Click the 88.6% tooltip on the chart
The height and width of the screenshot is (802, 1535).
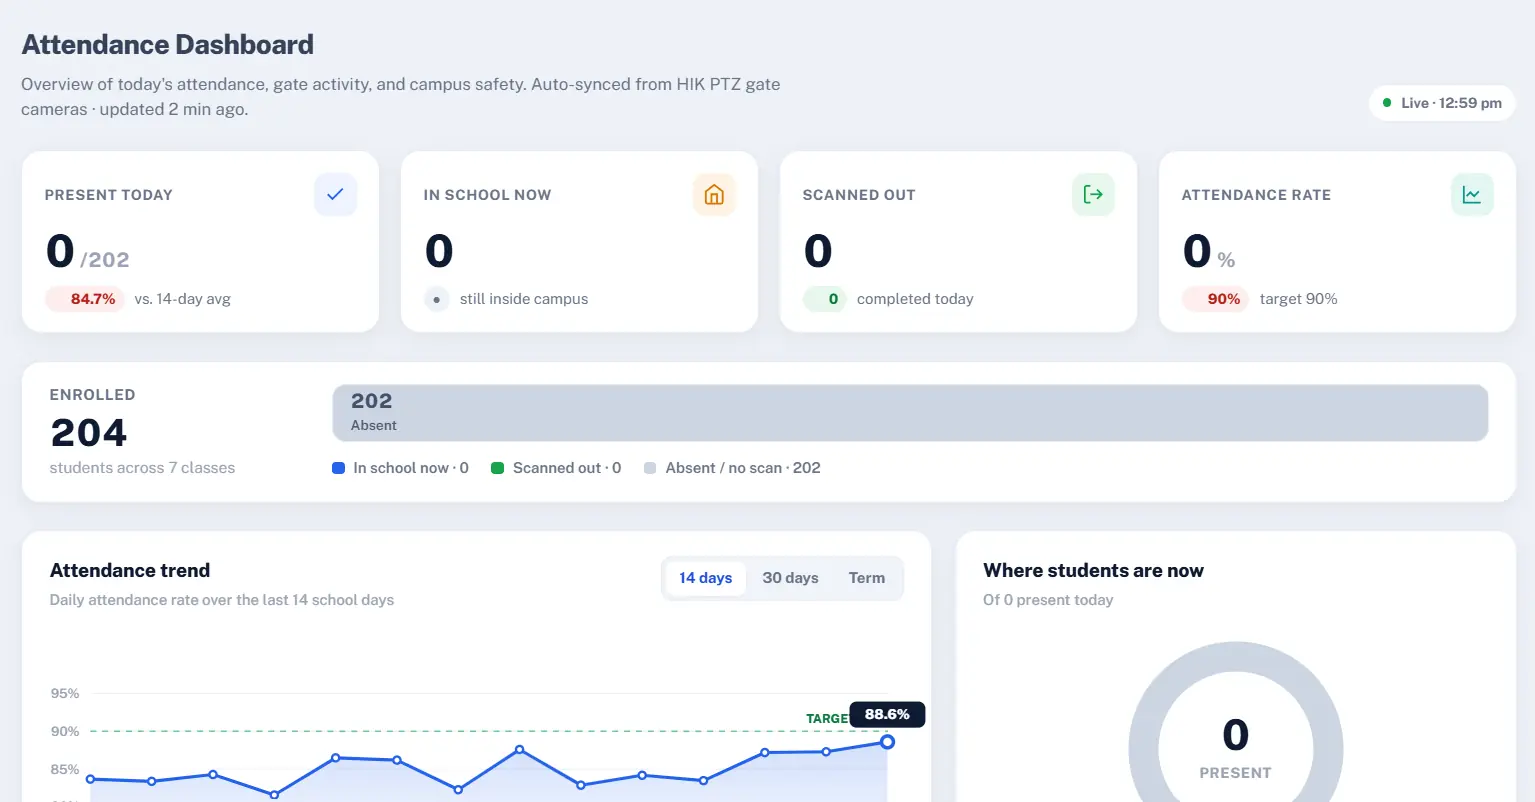tap(887, 714)
